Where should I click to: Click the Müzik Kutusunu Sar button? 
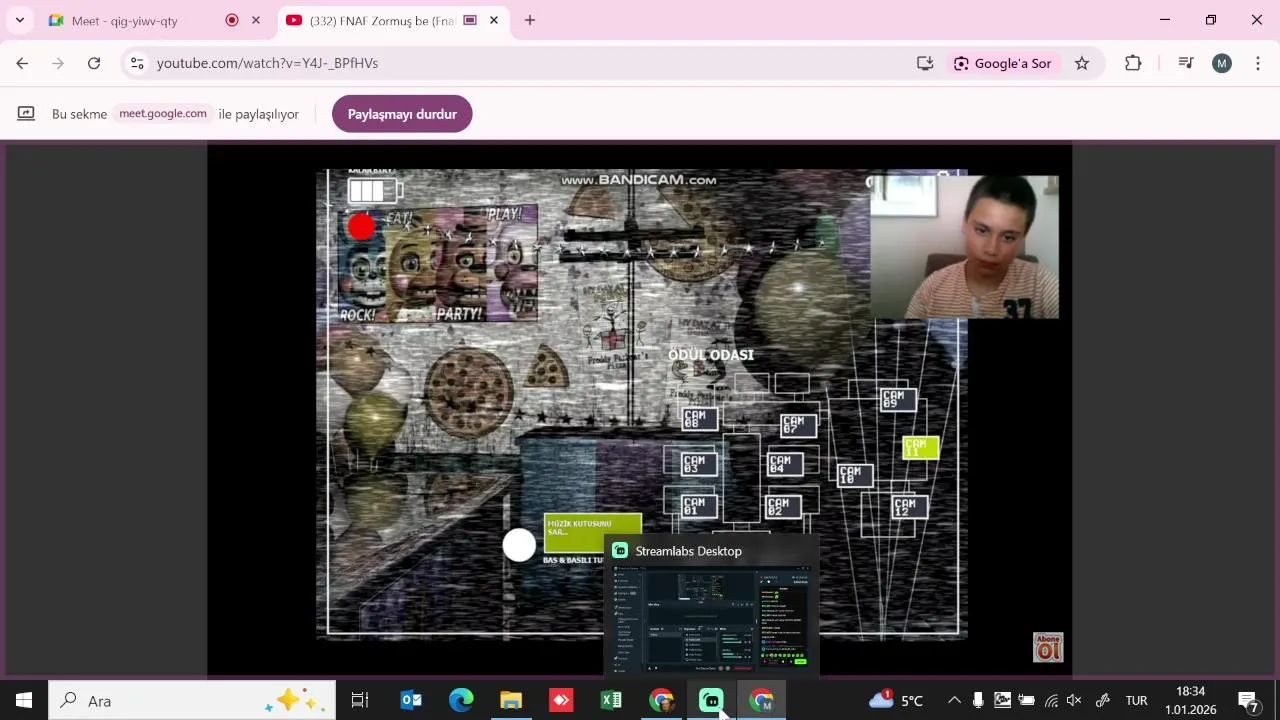[592, 532]
